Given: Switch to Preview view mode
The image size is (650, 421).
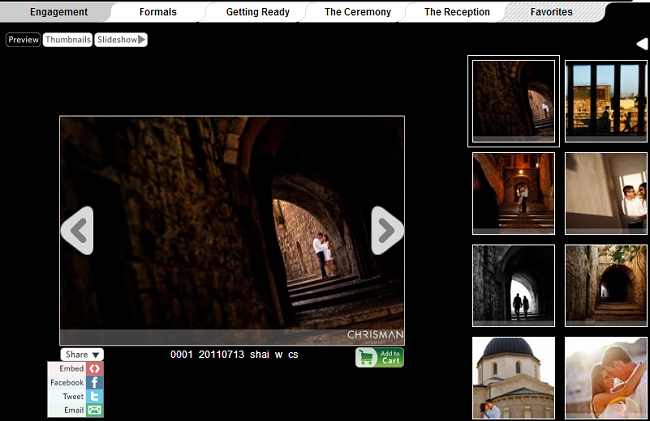Looking at the screenshot, I should [x=24, y=40].
